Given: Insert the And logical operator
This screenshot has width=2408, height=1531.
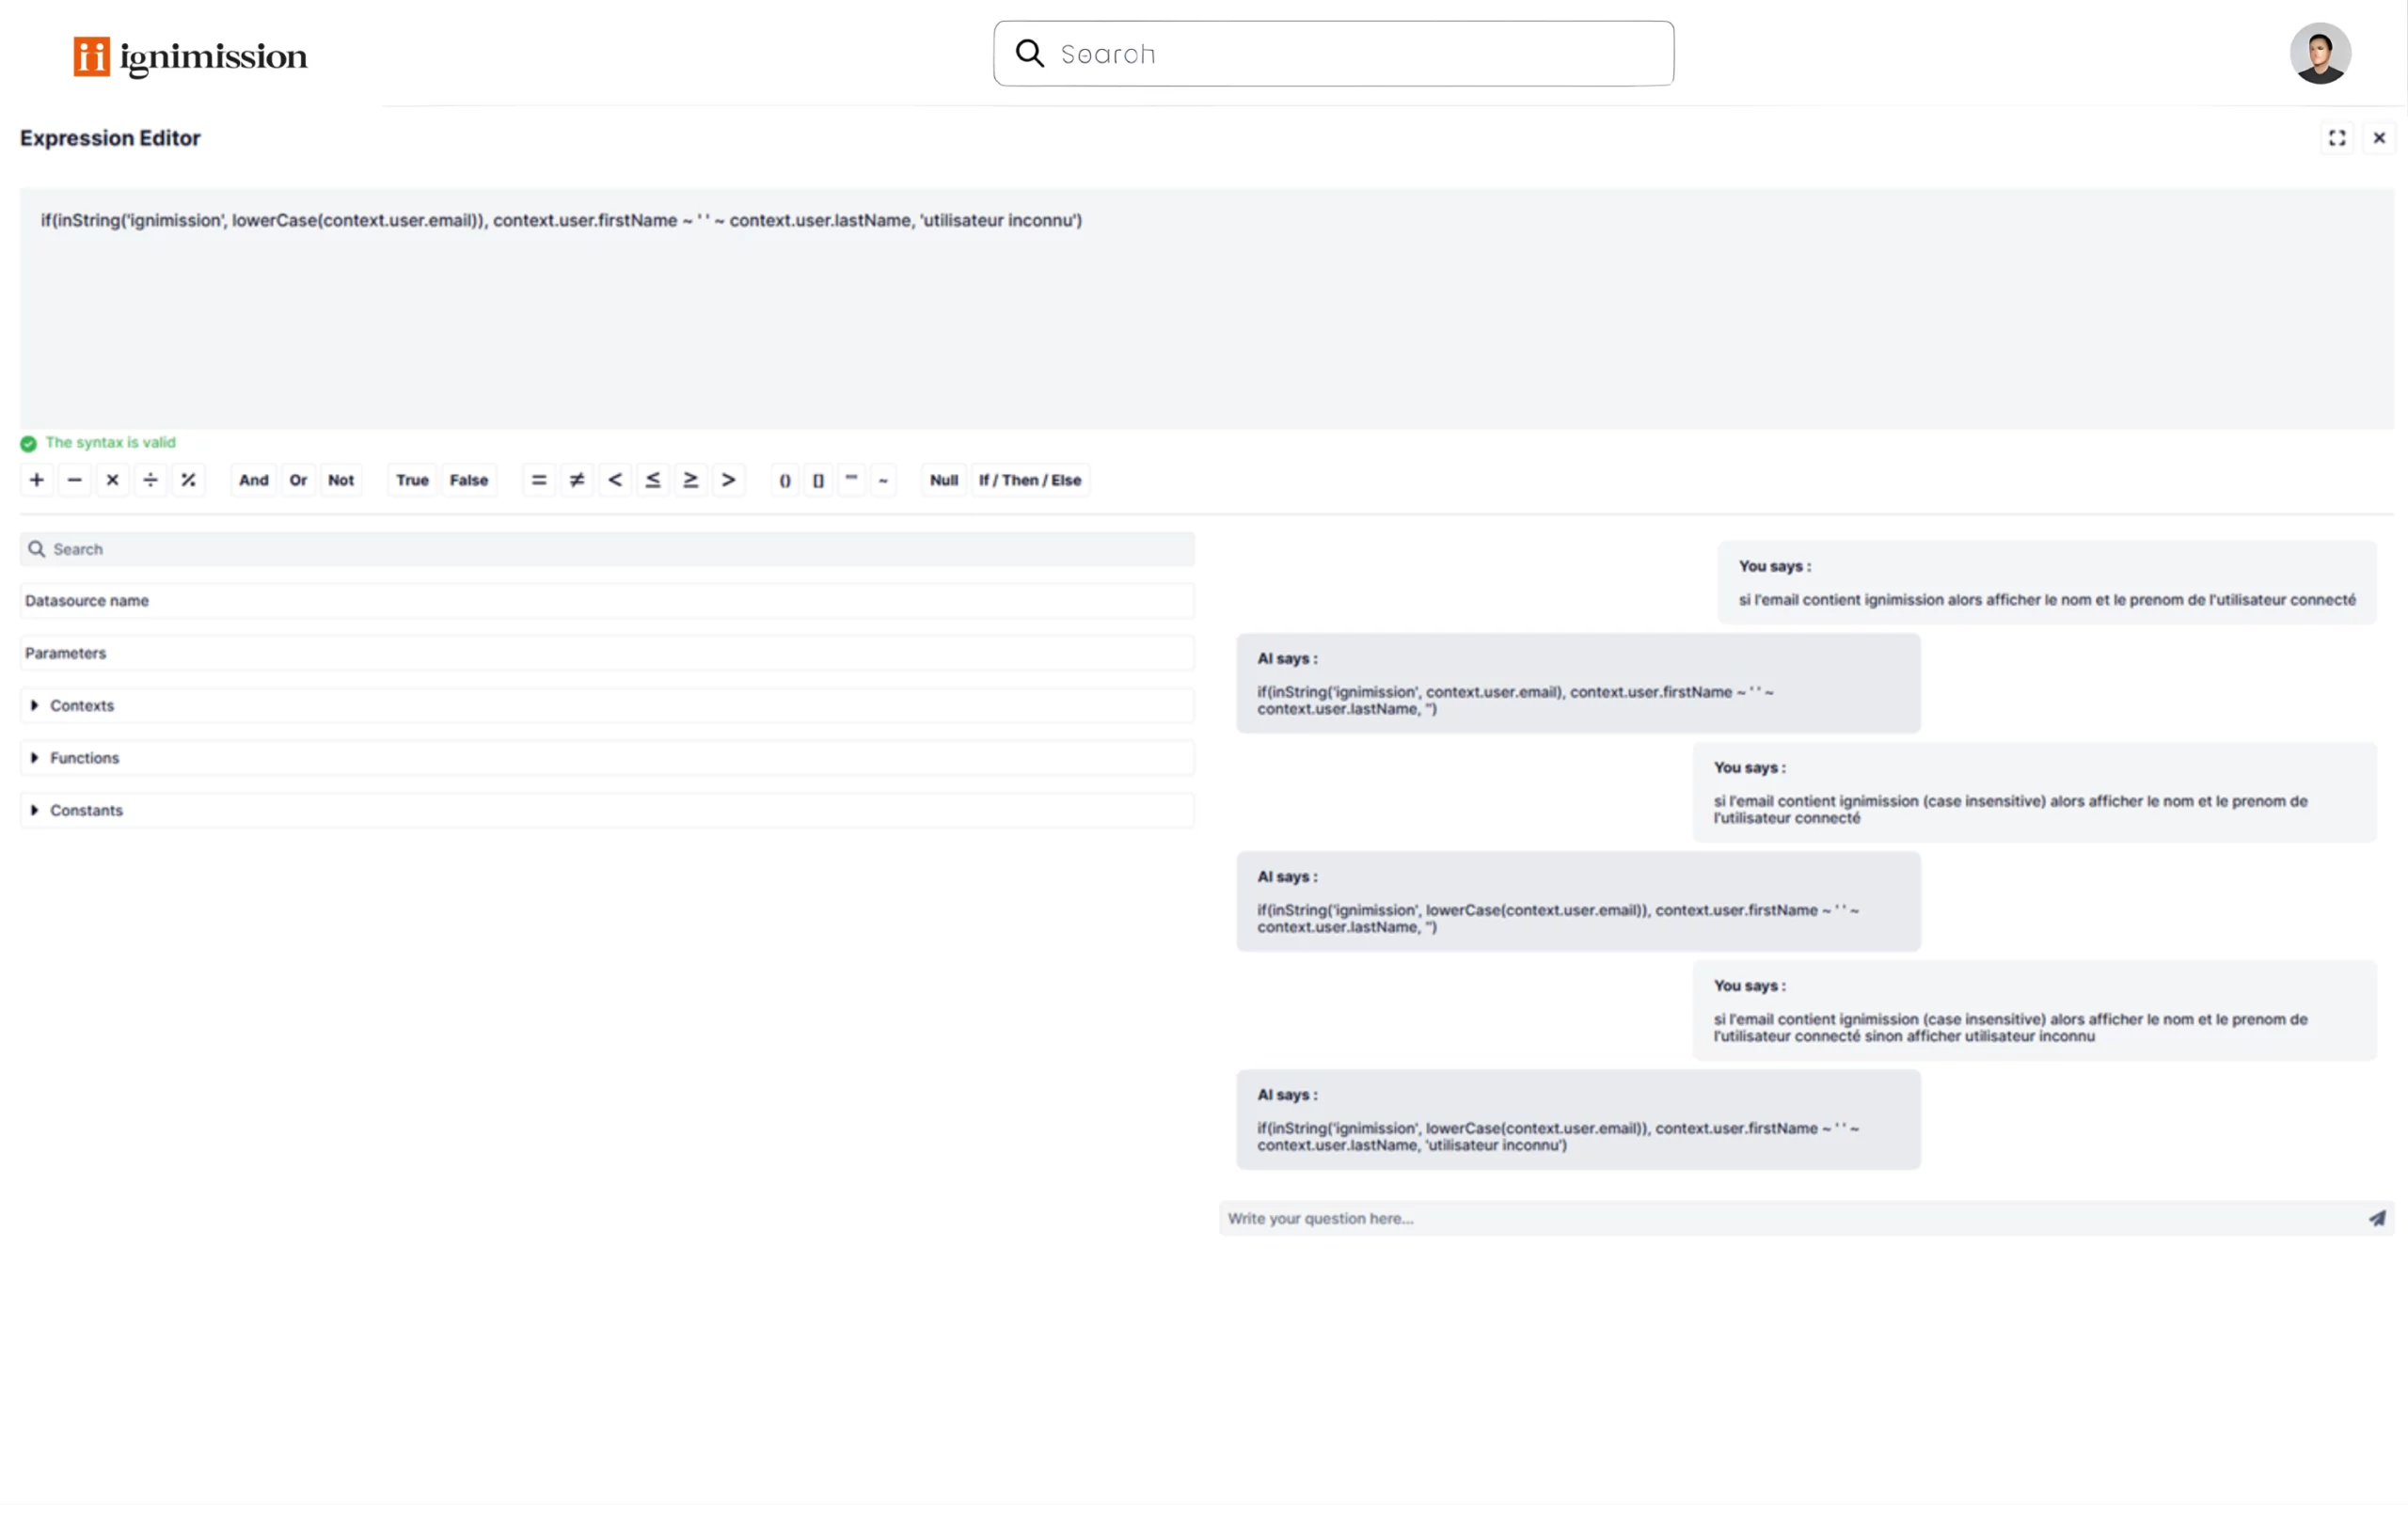Looking at the screenshot, I should click(254, 480).
